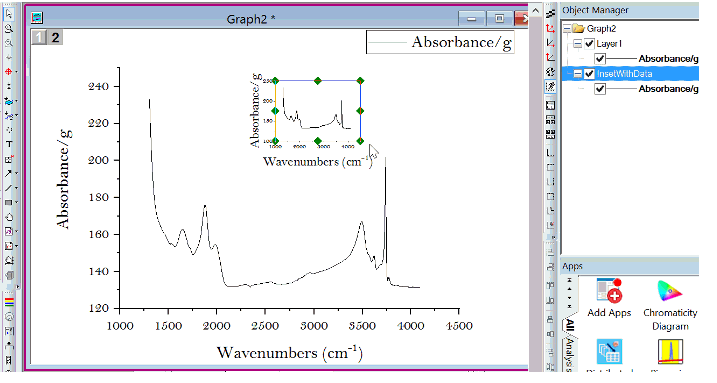Activate the Zoom Out tool
This screenshot has width=717, height=383.
[9, 43]
